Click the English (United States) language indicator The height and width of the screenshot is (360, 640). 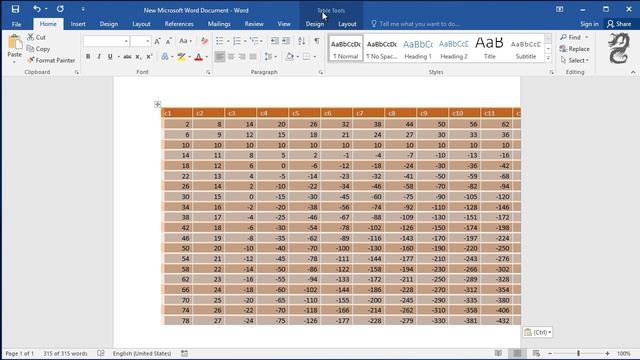tap(142, 353)
